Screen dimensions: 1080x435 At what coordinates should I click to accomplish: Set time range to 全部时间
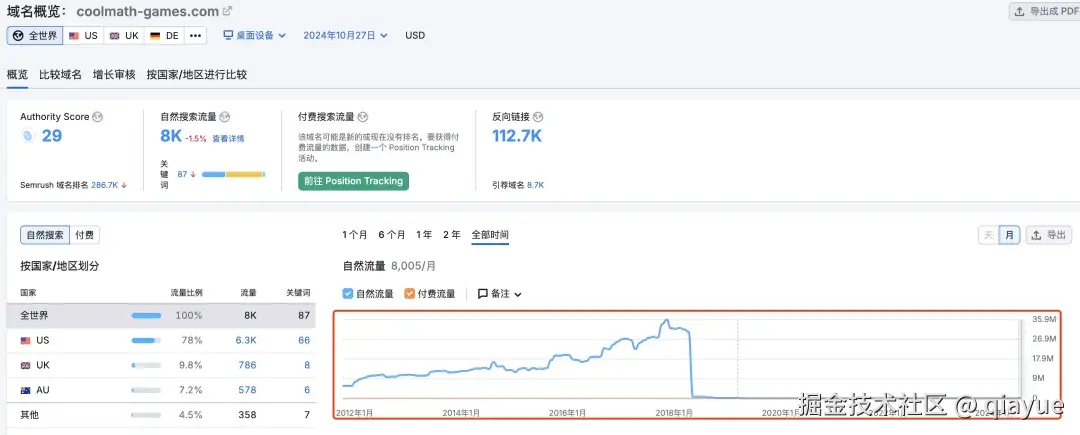coord(490,235)
